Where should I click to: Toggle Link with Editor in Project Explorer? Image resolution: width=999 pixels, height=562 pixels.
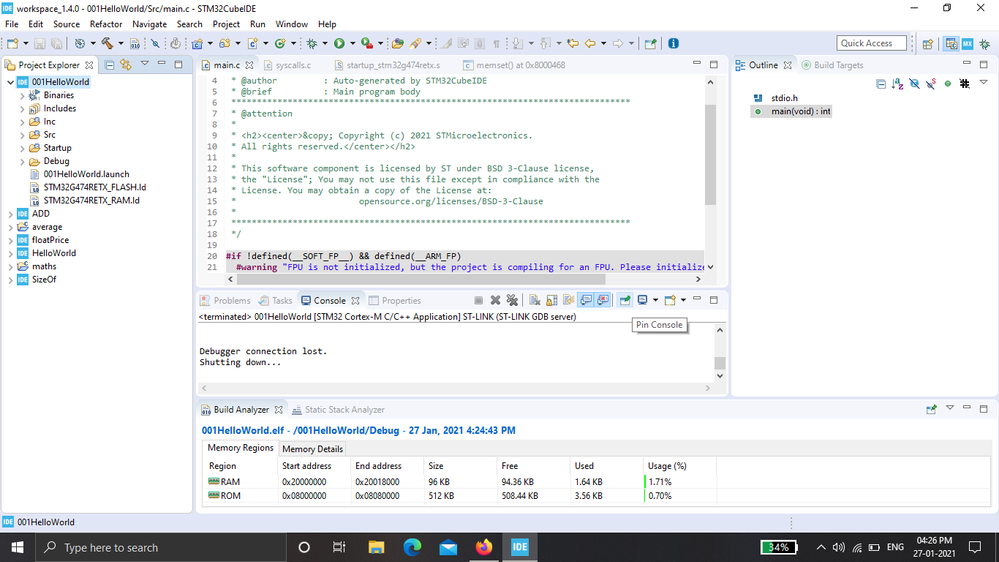tap(126, 65)
